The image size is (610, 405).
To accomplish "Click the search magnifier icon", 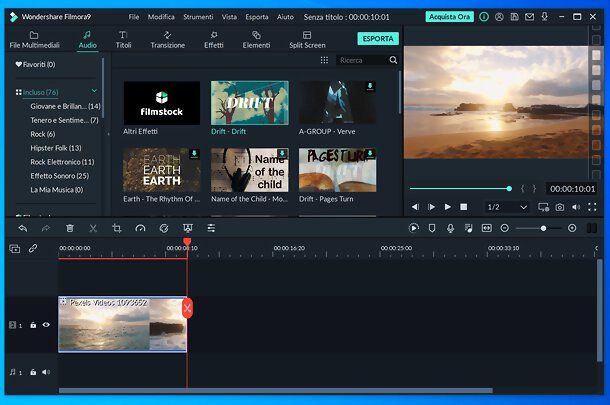I will [x=393, y=60].
